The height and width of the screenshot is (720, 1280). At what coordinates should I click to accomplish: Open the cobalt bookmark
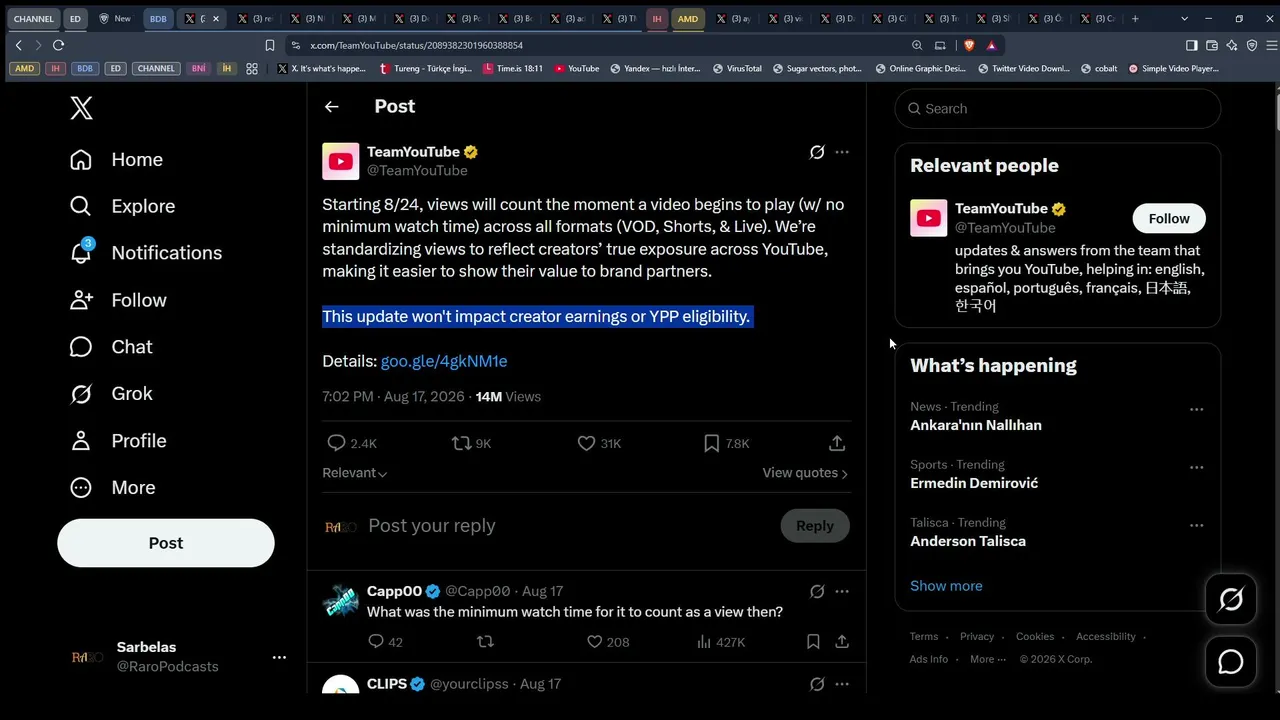(x=1099, y=69)
